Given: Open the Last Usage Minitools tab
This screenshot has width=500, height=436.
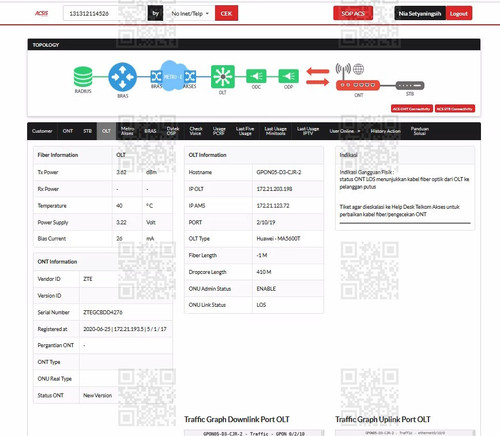Looking at the screenshot, I should (275, 131).
